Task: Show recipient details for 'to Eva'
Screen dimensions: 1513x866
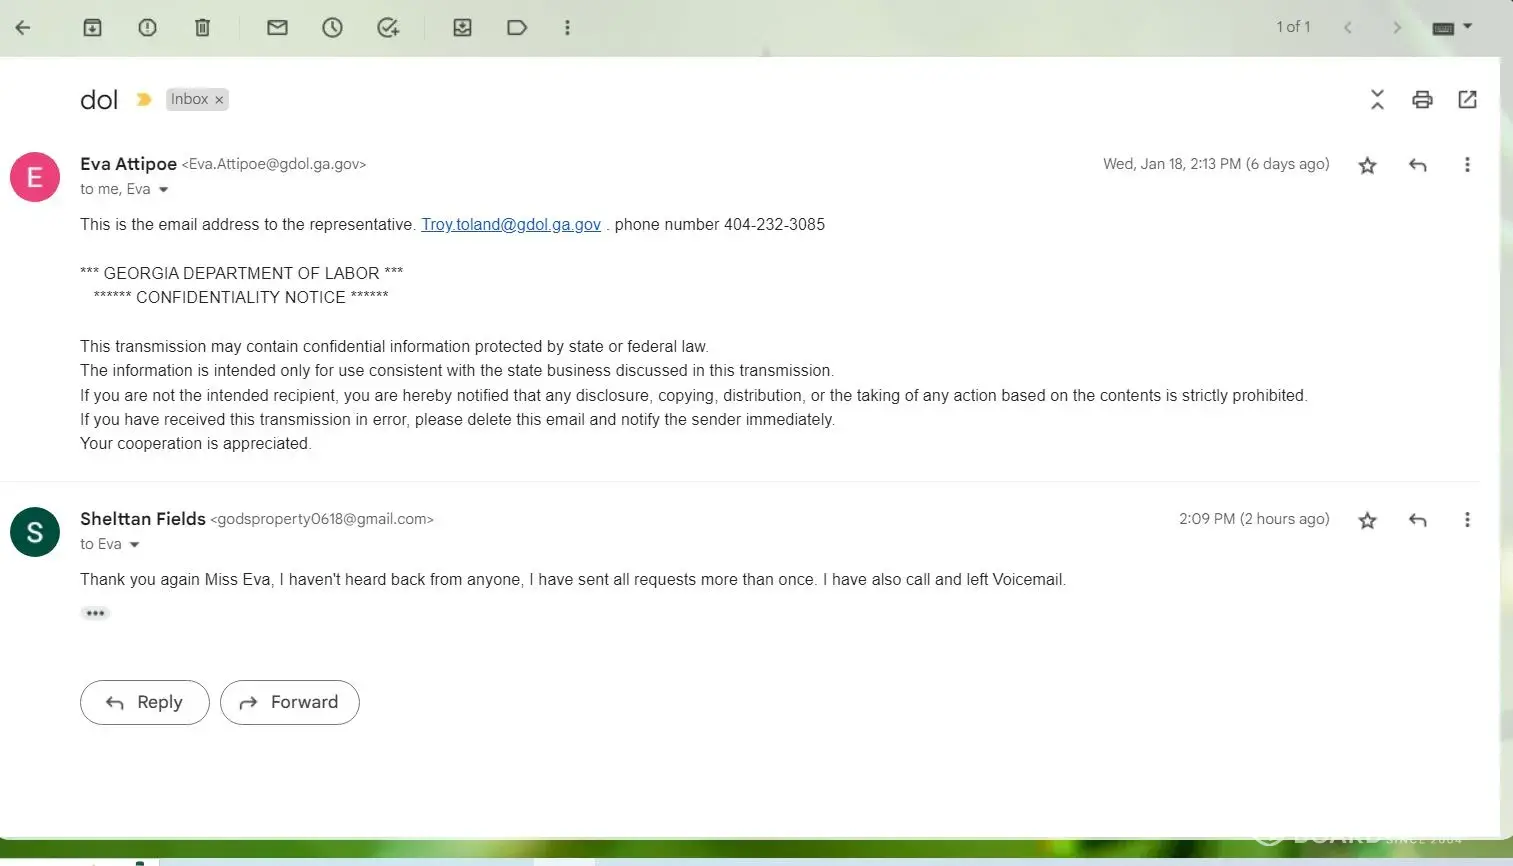Action: pos(134,545)
